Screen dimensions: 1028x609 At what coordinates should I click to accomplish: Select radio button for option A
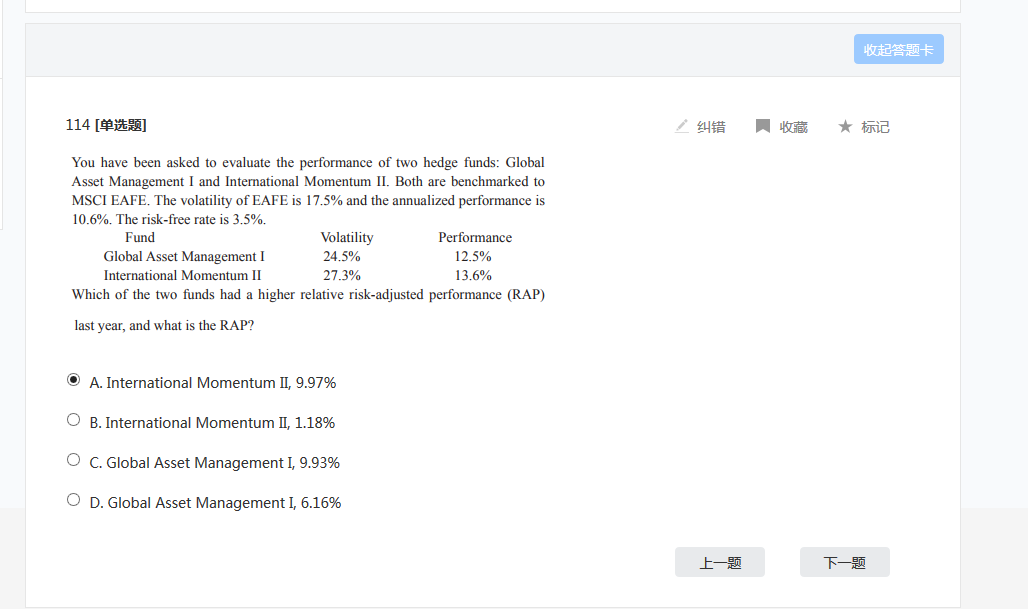point(73,380)
